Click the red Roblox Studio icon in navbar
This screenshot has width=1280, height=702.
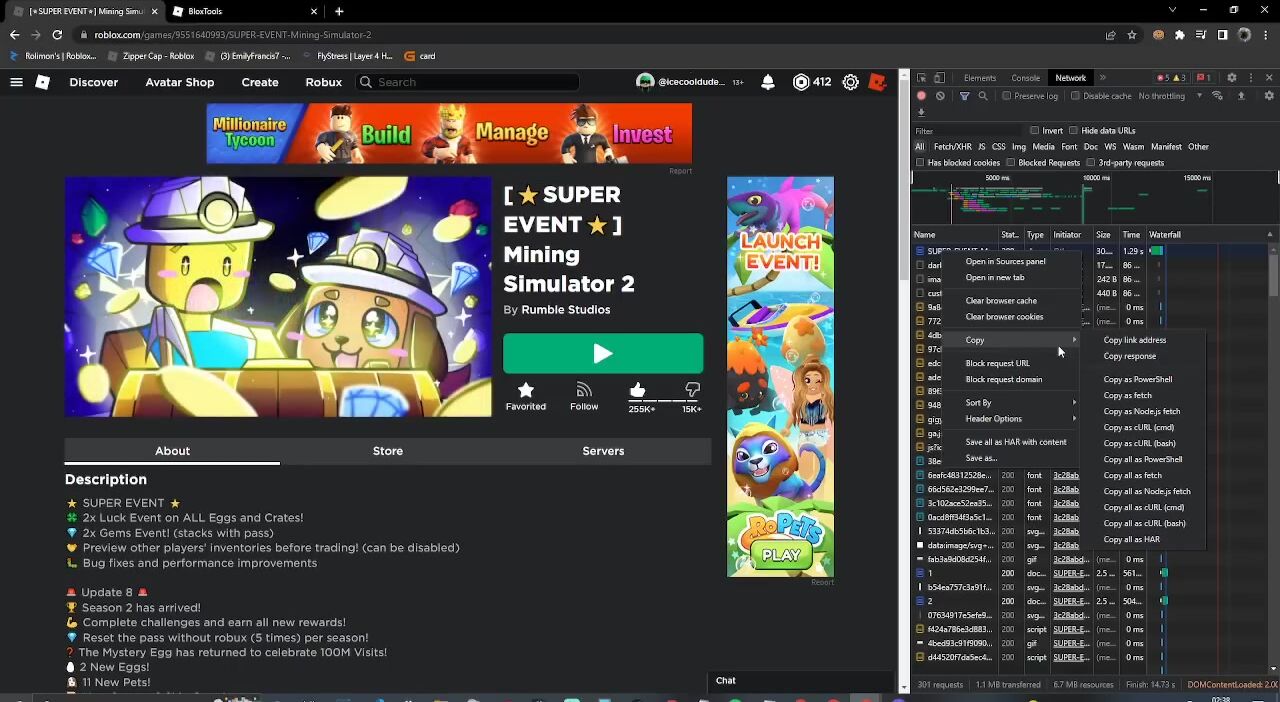pos(877,82)
